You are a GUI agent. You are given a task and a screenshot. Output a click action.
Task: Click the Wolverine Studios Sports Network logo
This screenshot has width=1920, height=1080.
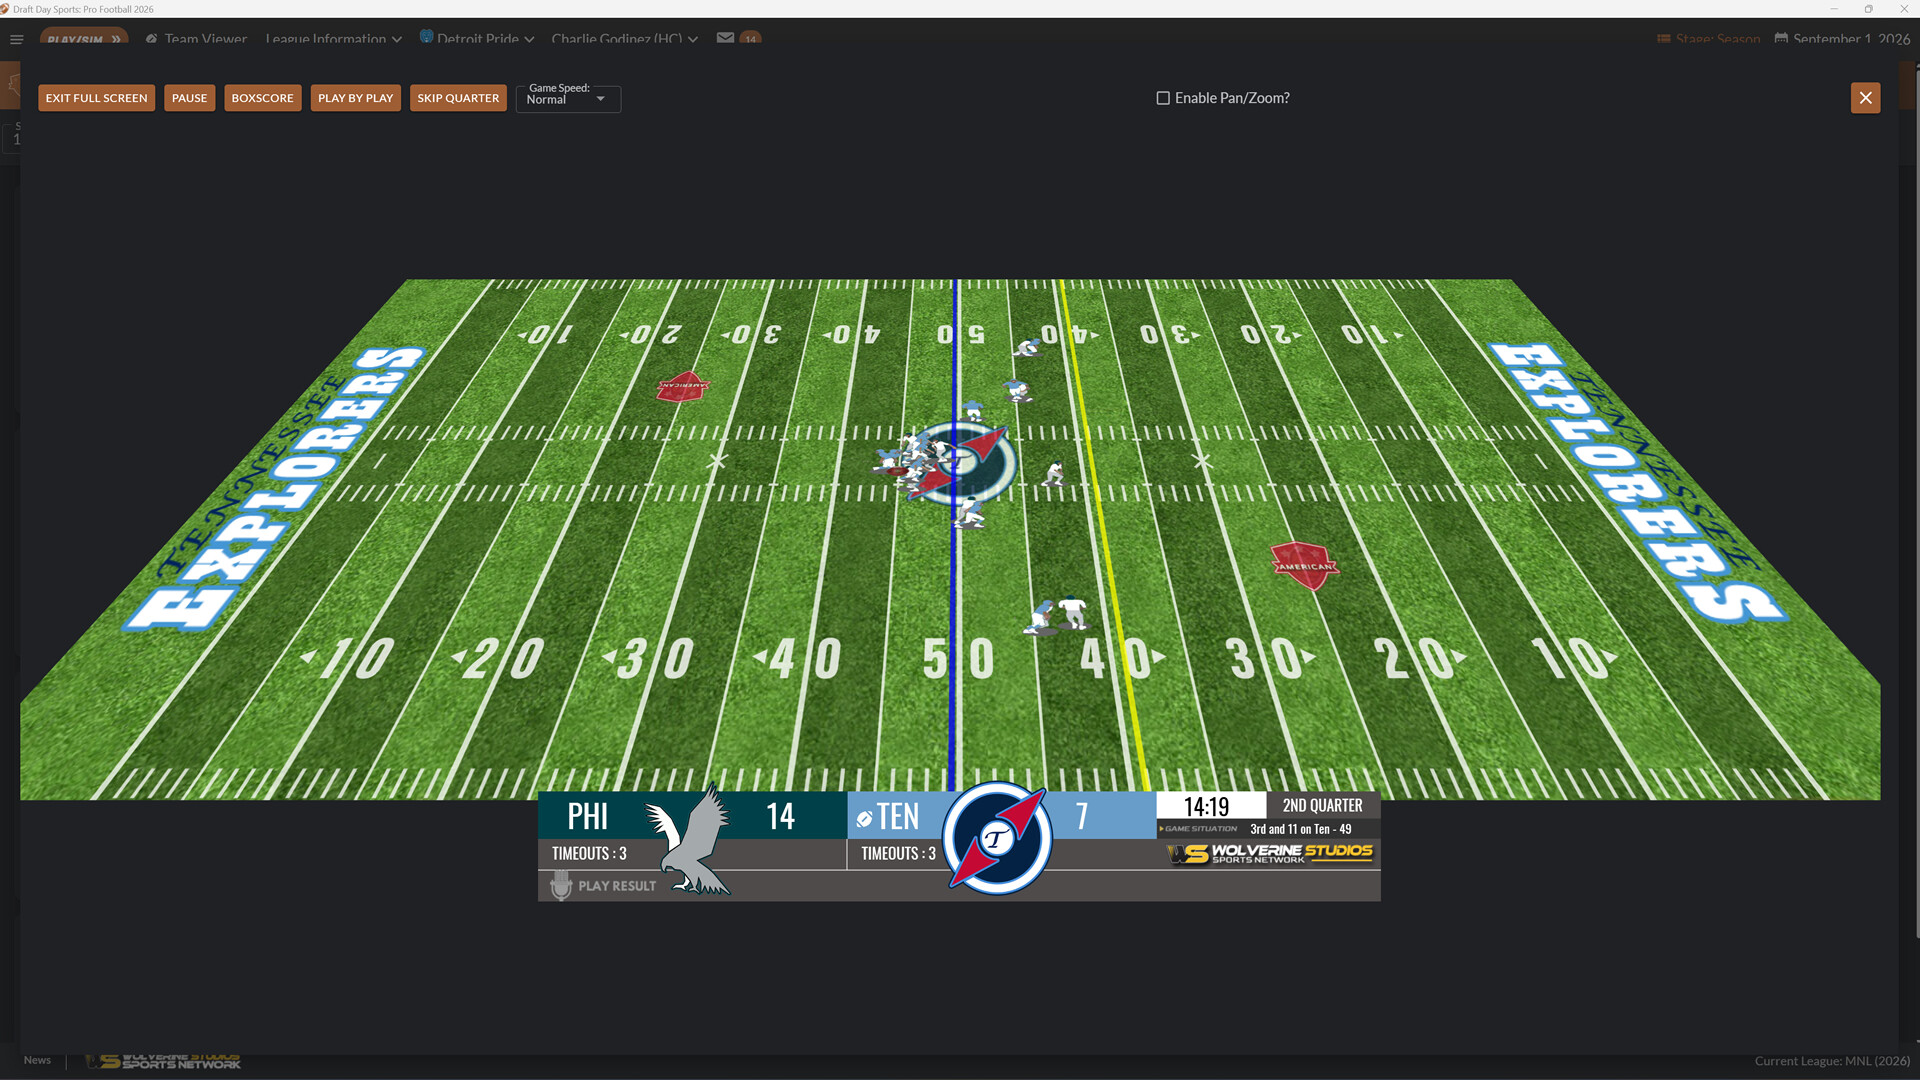coord(1268,853)
